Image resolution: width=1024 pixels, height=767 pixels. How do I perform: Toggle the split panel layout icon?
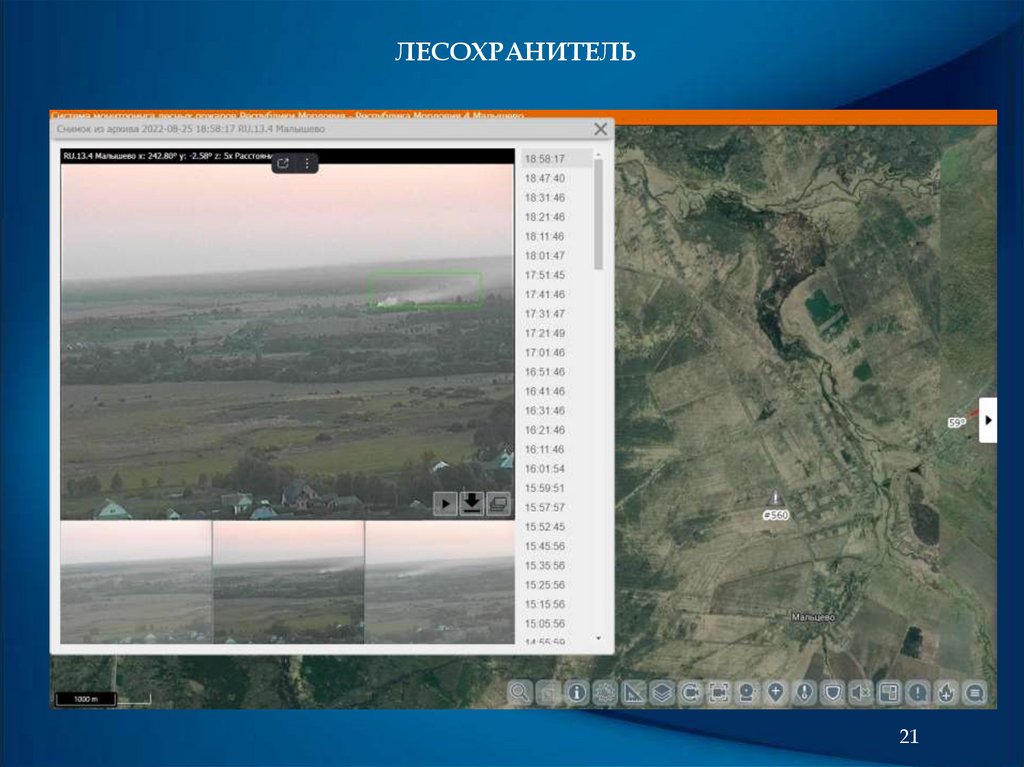tap(890, 692)
